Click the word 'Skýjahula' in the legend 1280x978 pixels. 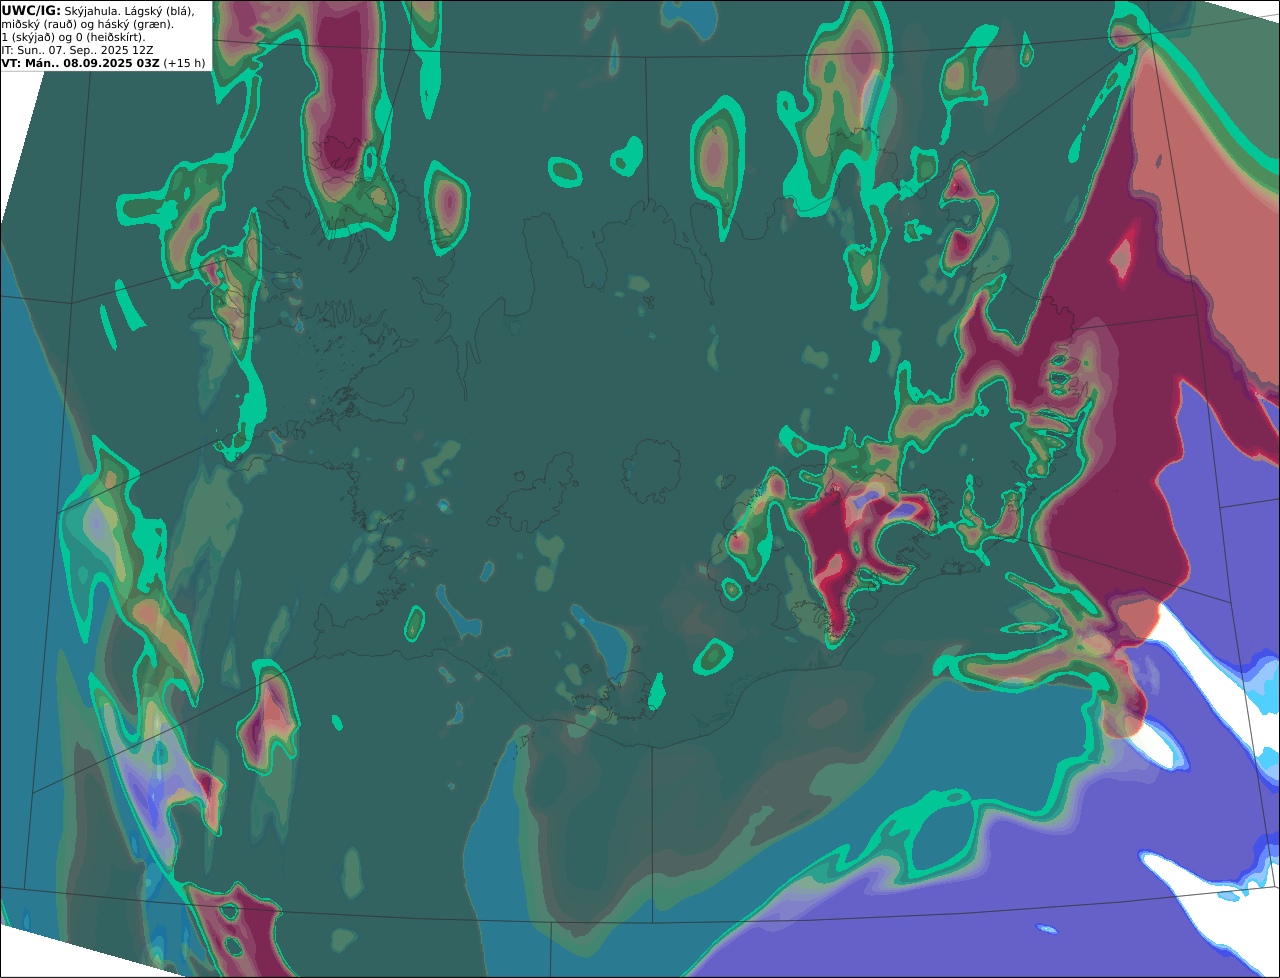pyautogui.click(x=90, y=12)
